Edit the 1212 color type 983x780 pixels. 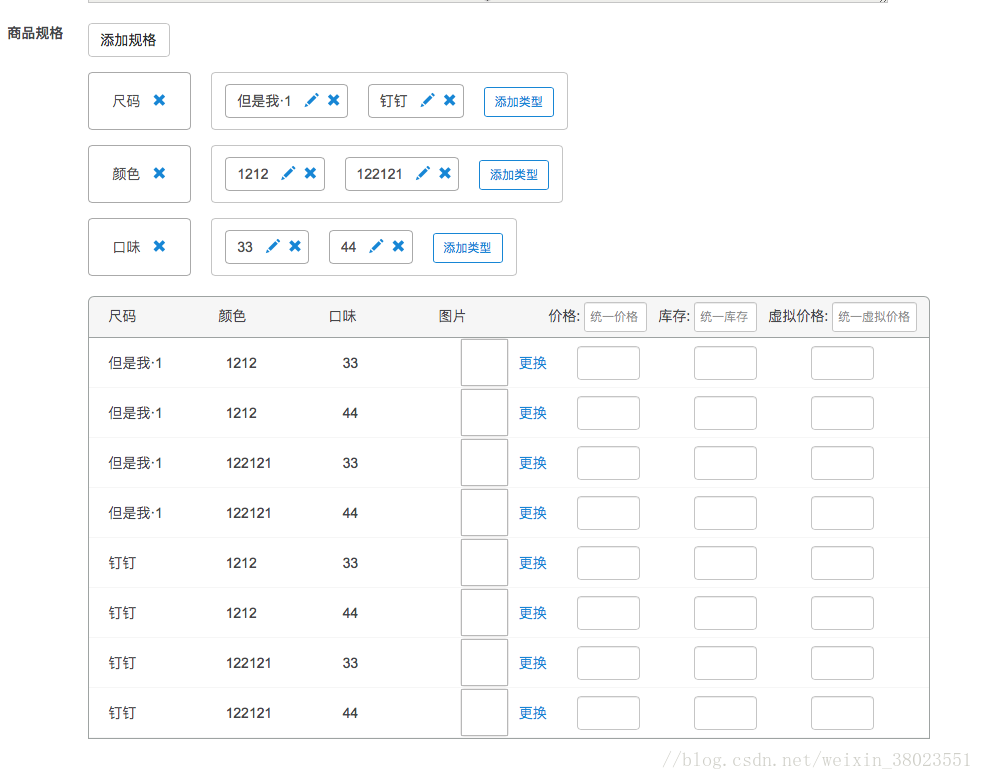click(x=288, y=173)
